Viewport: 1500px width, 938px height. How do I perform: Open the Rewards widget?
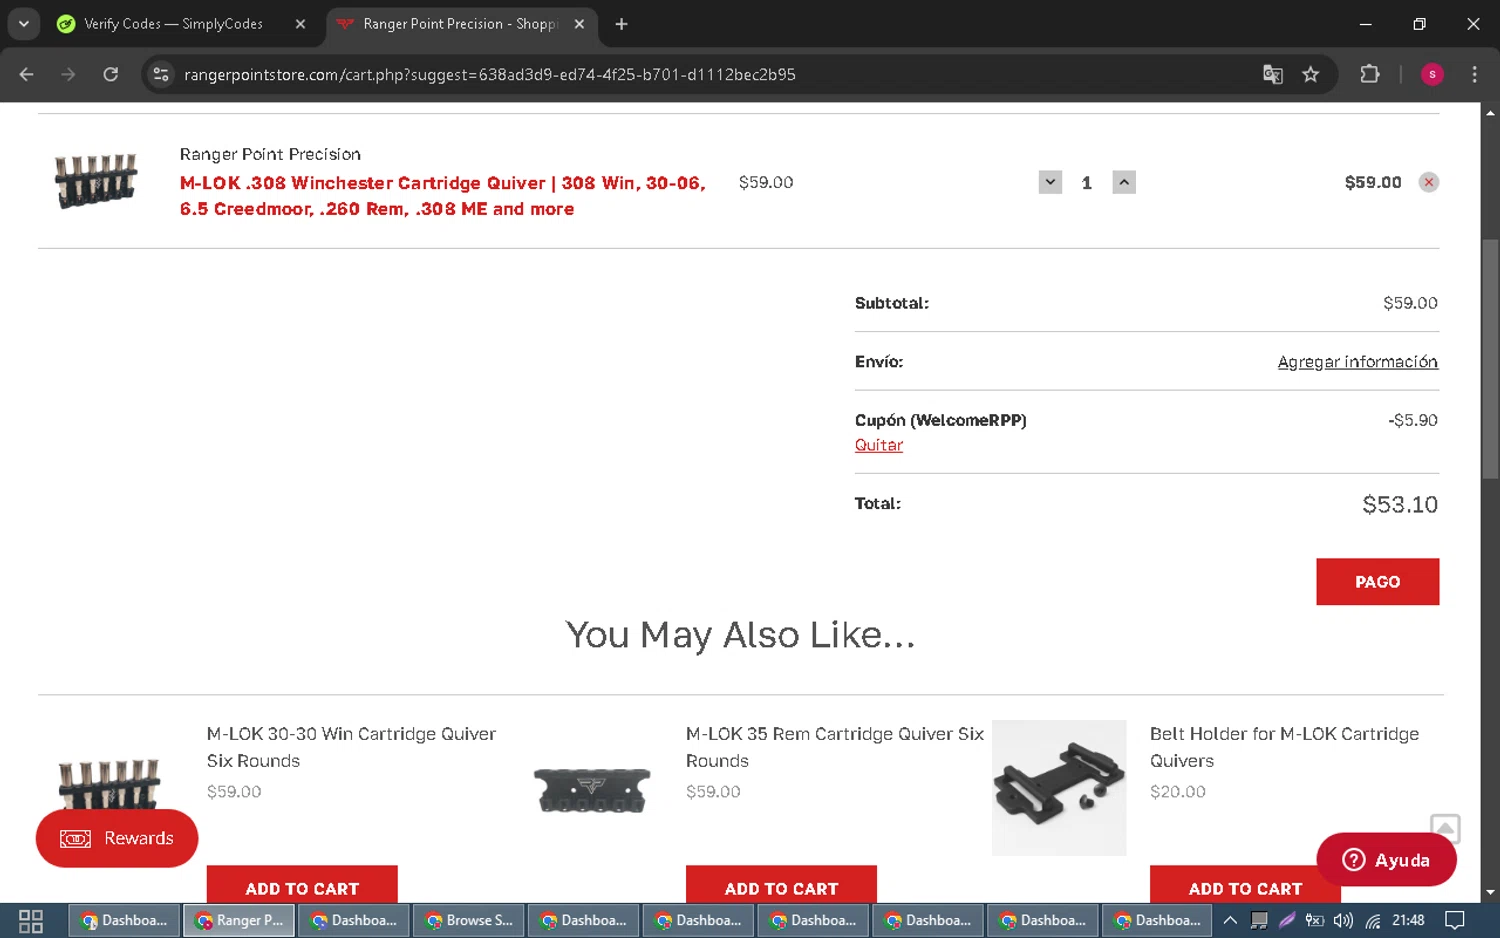117,838
